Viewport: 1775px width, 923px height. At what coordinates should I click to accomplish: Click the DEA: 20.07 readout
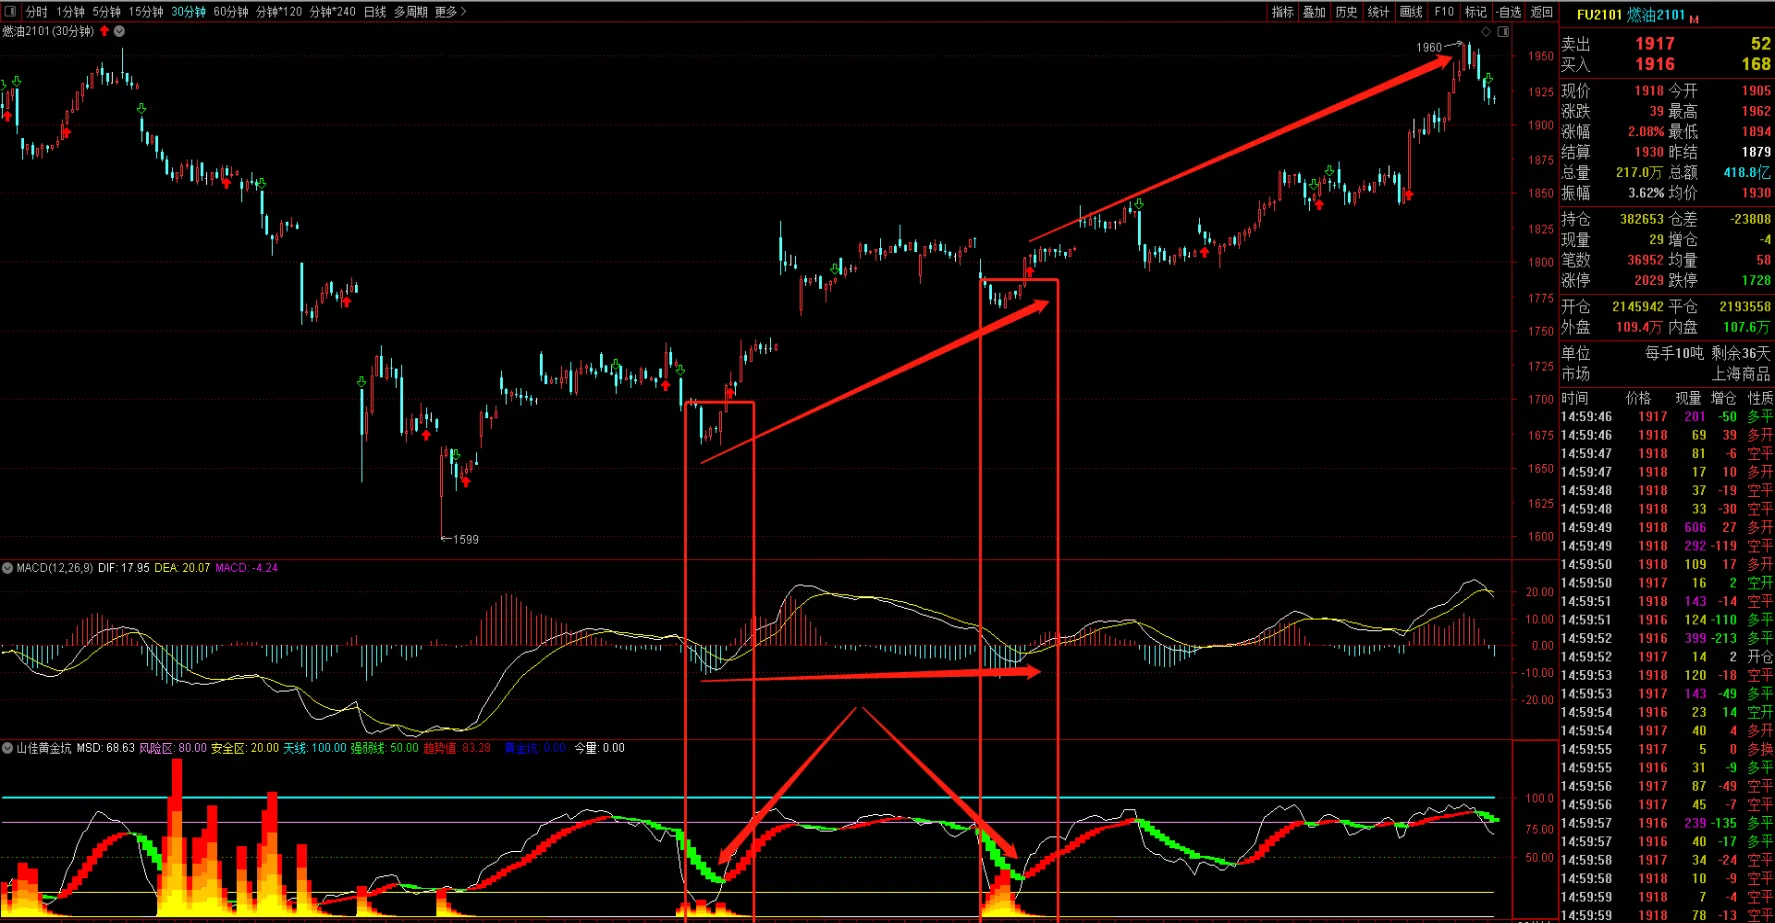[182, 568]
